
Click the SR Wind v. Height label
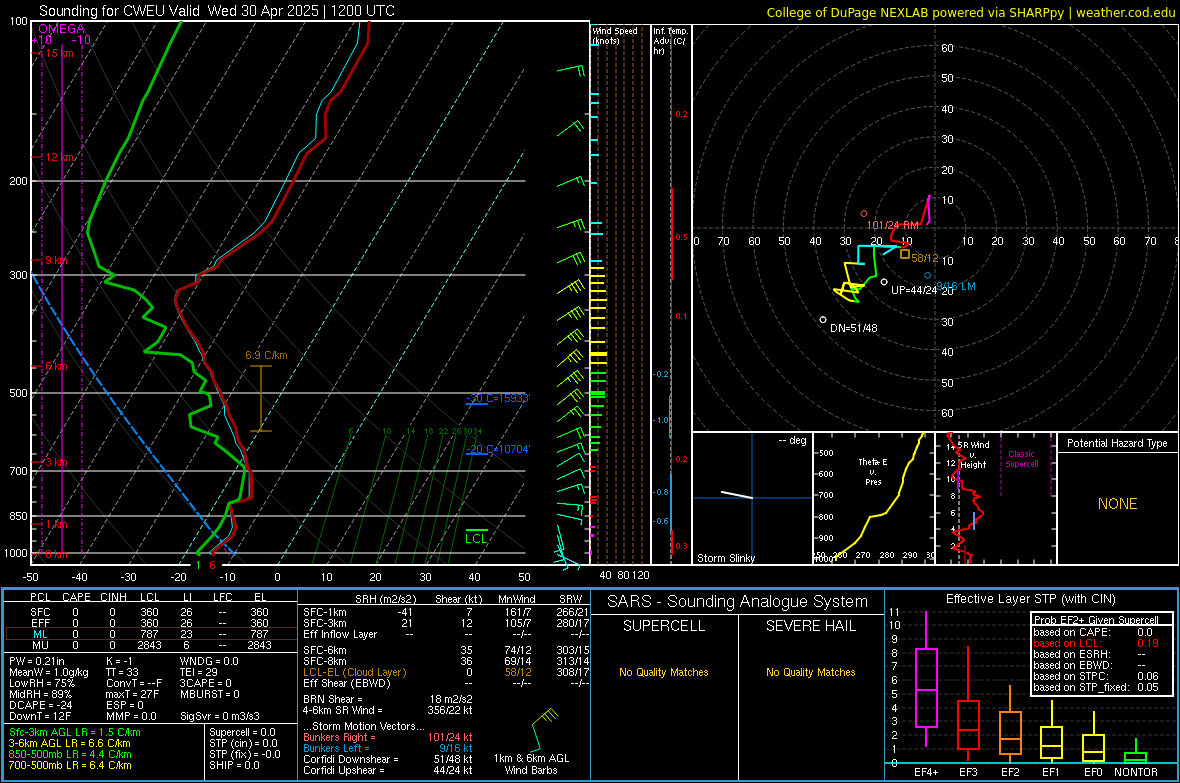click(973, 455)
